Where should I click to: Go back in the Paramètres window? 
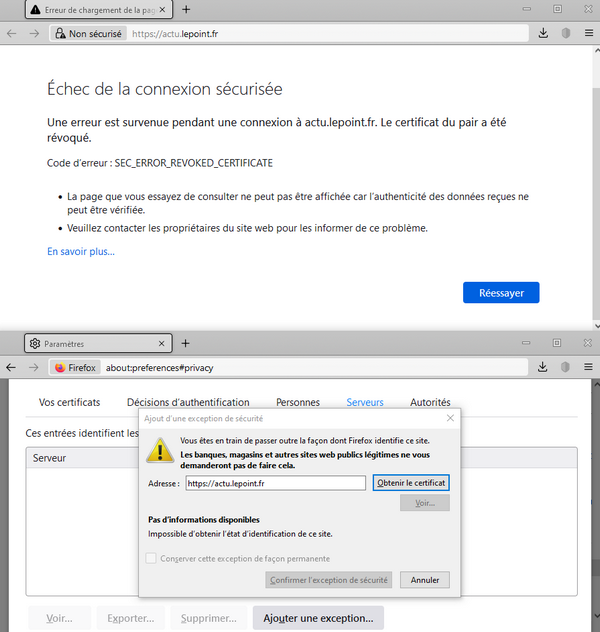point(11,367)
